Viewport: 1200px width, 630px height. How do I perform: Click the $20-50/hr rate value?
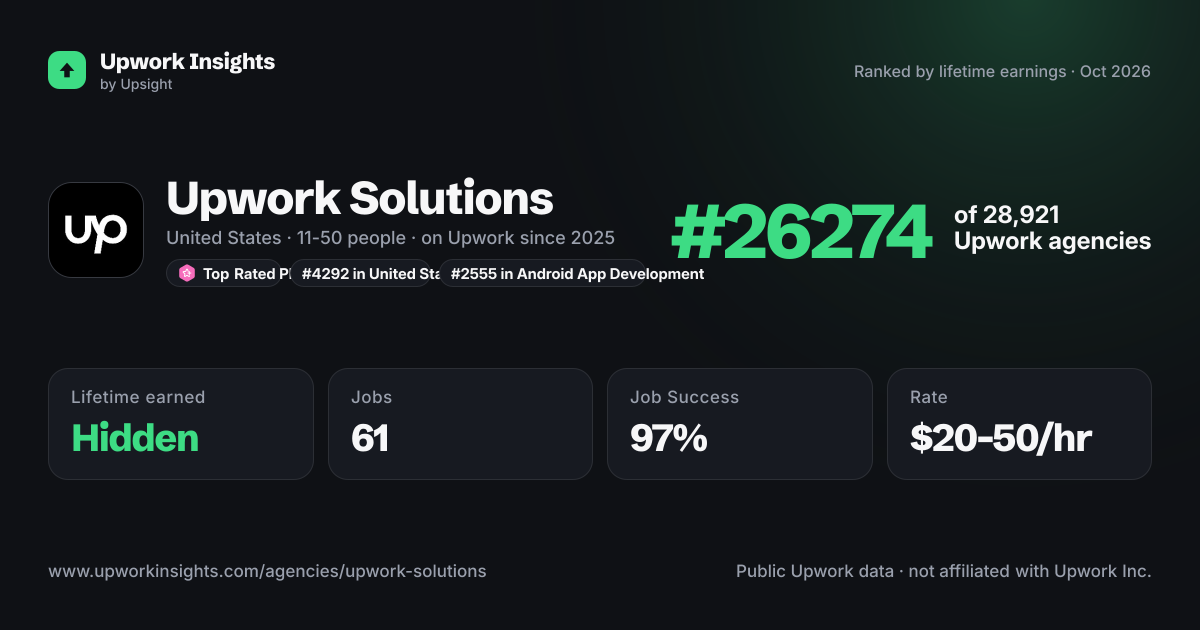(1001, 438)
